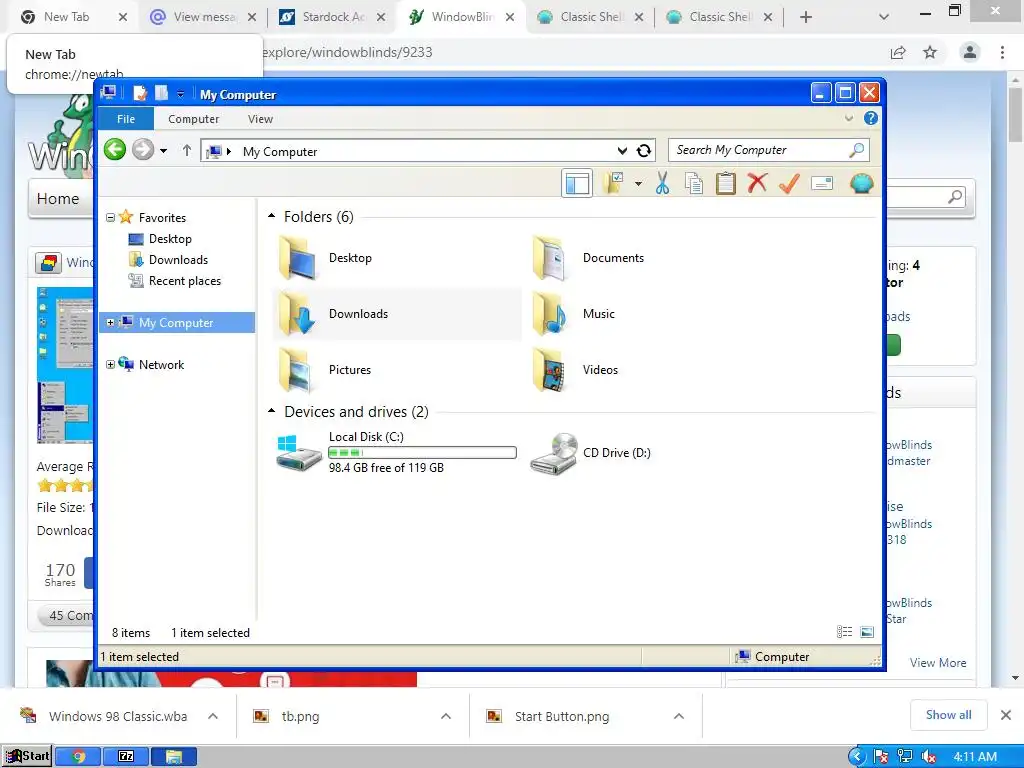Select Recent places under Favorites
Viewport: 1024px width, 768px height.
[185, 281]
